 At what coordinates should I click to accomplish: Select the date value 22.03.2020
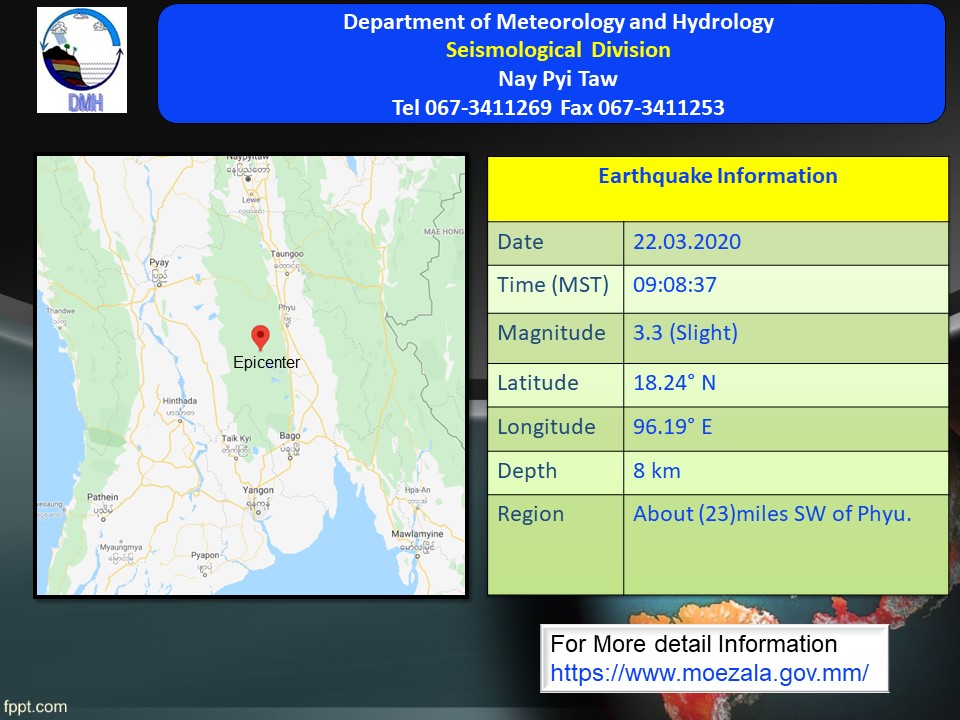pyautogui.click(x=687, y=242)
